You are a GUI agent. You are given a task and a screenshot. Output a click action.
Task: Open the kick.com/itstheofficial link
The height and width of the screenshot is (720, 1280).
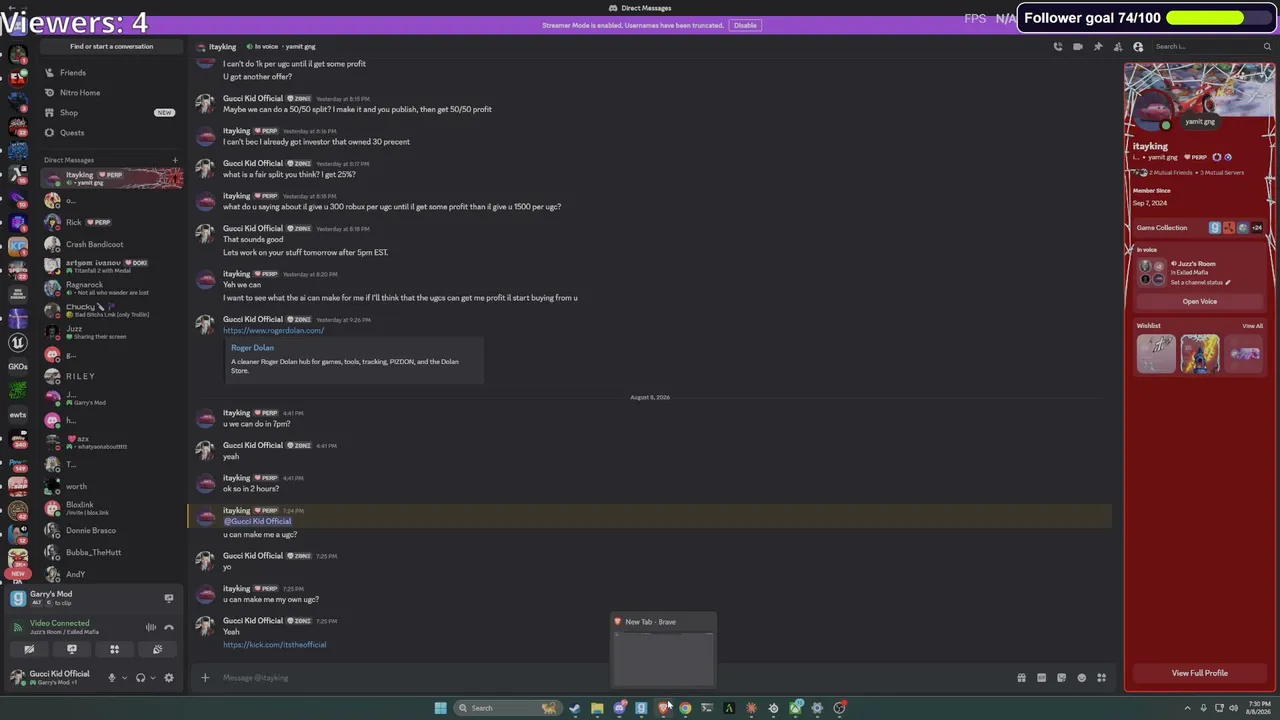tap(274, 644)
